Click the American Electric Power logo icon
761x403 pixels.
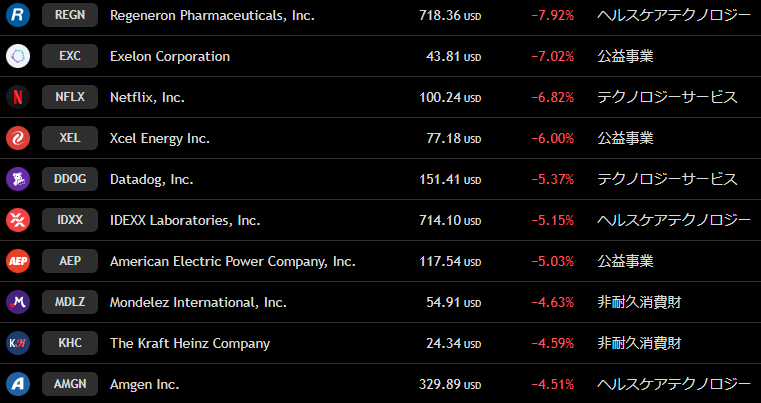[18, 261]
